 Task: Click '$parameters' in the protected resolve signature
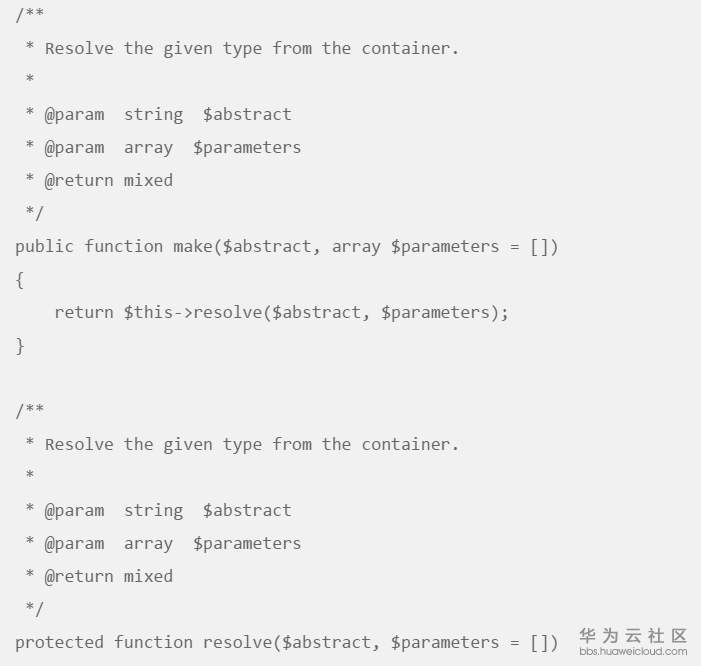[445, 642]
